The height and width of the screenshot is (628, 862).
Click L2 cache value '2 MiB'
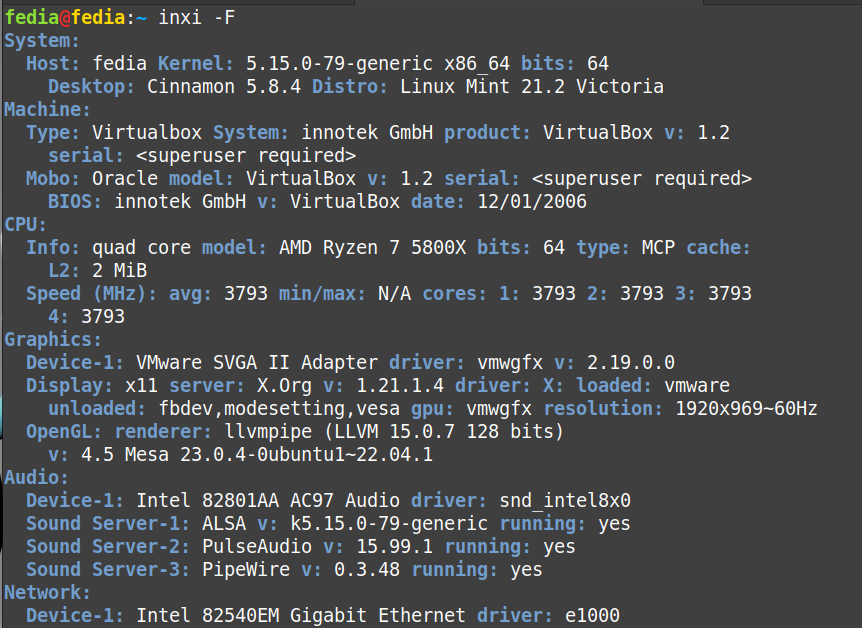coord(119,271)
